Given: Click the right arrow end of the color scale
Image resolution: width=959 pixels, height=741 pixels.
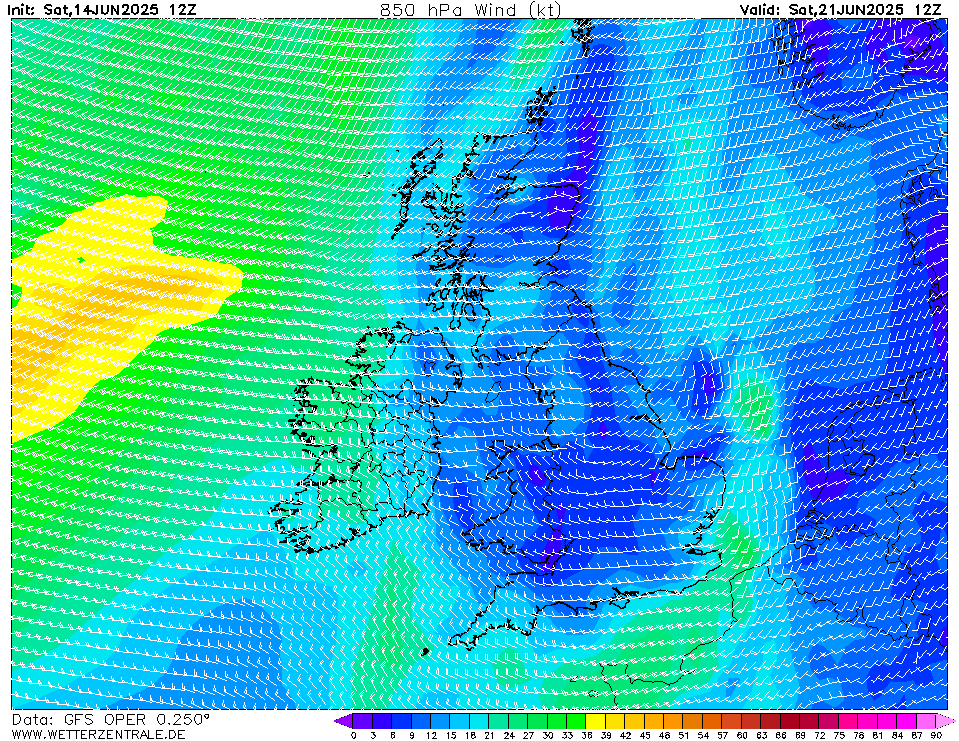Looking at the screenshot, I should 946,721.
